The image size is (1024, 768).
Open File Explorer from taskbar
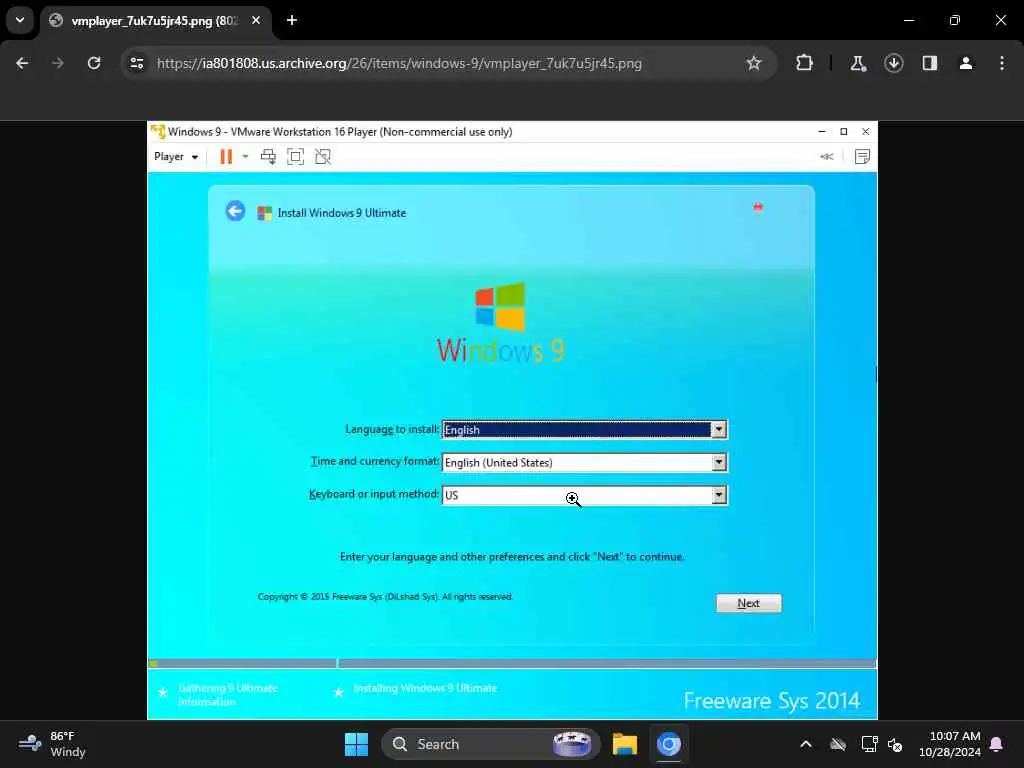pyautogui.click(x=625, y=744)
